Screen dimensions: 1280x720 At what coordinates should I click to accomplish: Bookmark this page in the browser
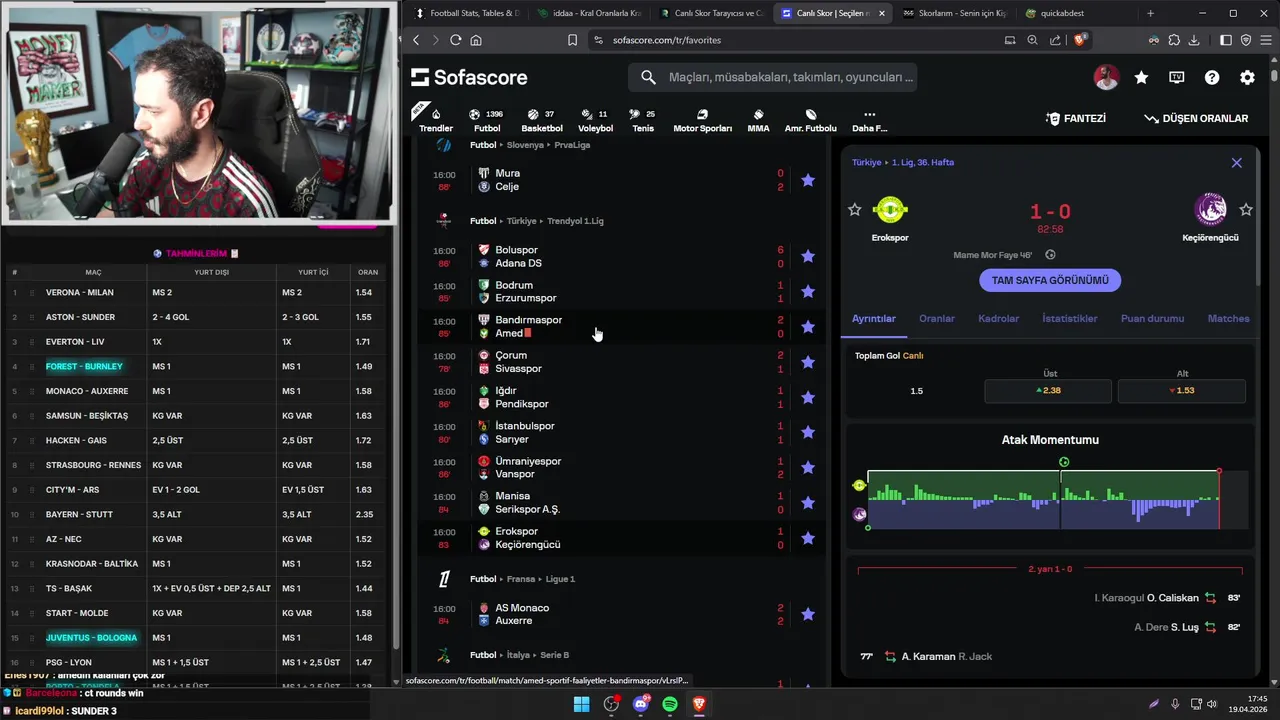(x=572, y=40)
